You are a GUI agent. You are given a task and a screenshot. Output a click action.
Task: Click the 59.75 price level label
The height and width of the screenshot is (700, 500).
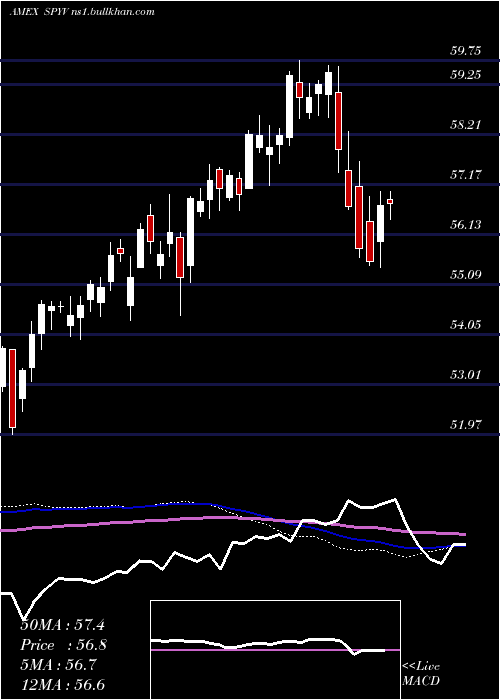pyautogui.click(x=466, y=51)
